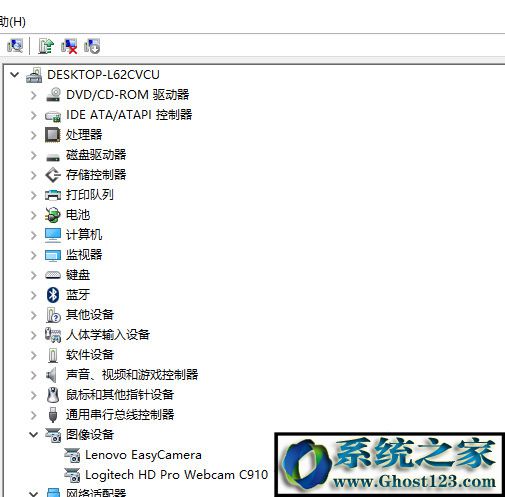Click the Lenovo EasyCamera device icon

(x=72, y=455)
